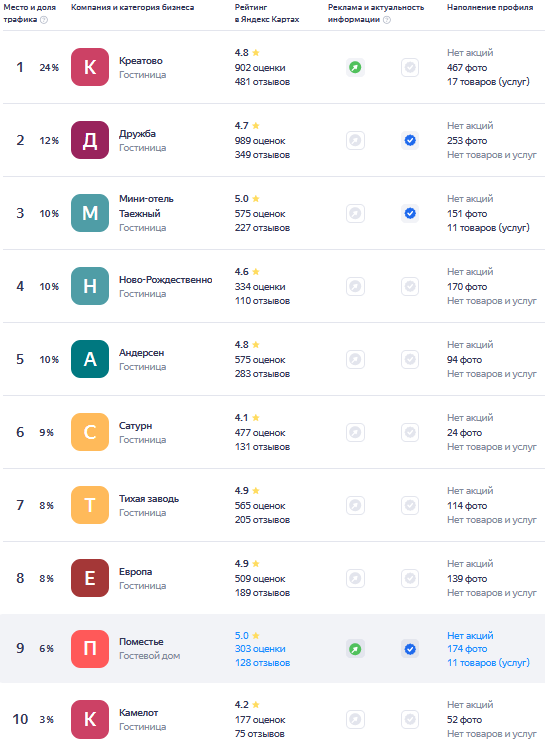
Task: Click the gray advertising icon for Андерсен
Action: [355, 359]
